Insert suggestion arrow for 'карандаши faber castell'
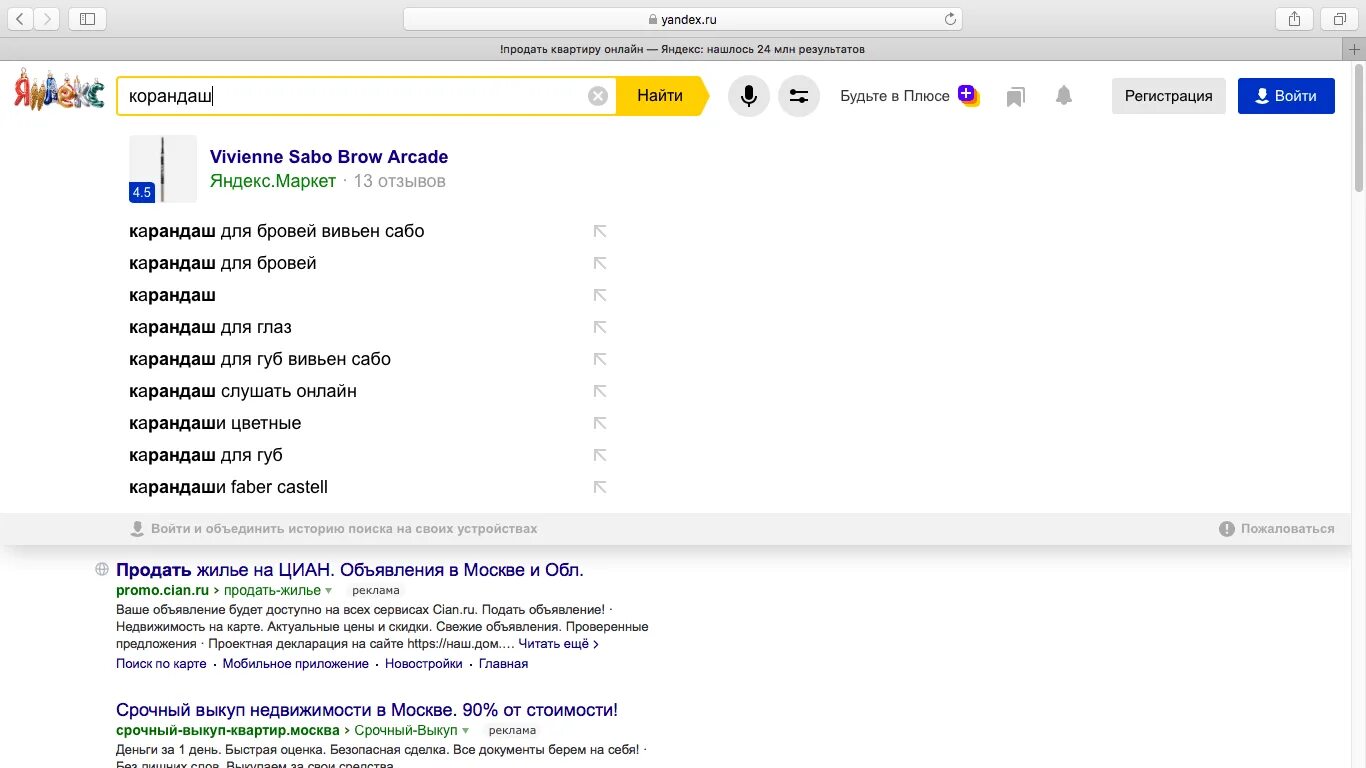The height and width of the screenshot is (768, 1366). point(600,487)
